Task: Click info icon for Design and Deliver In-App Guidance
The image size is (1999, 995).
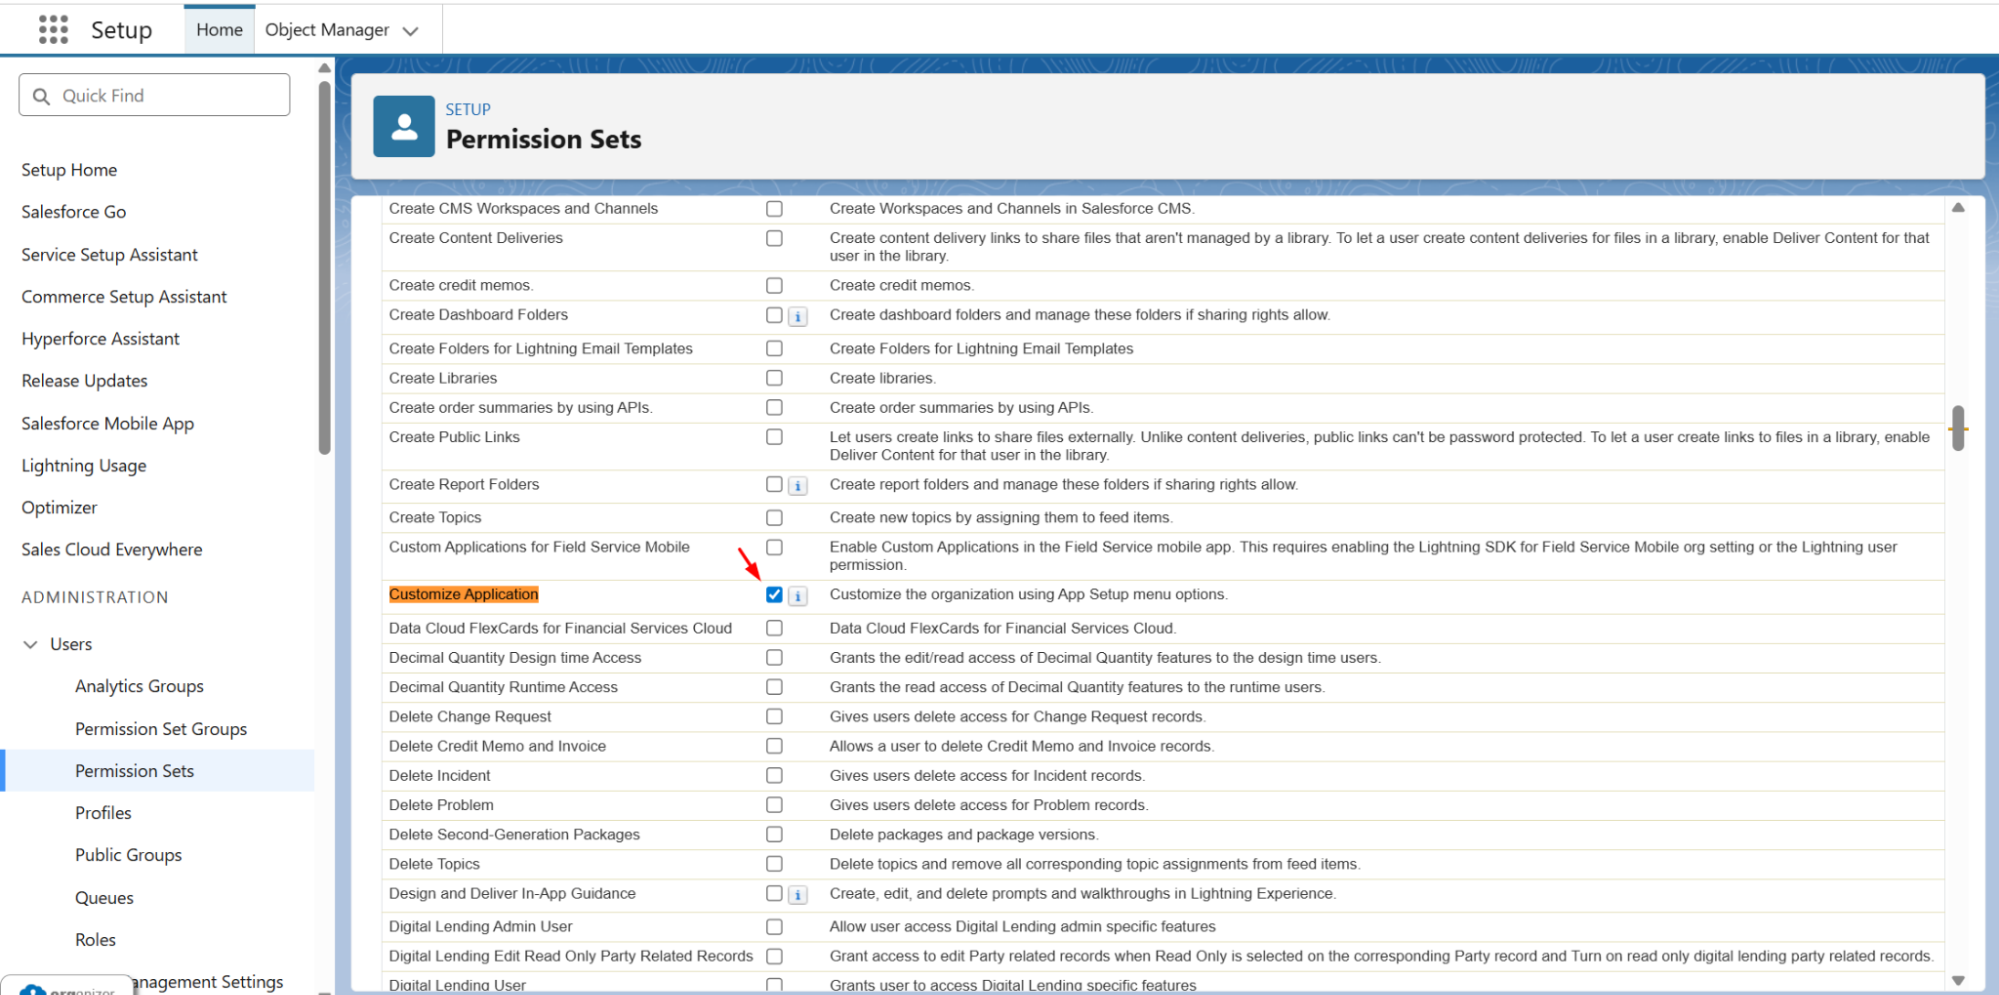Action: 798,895
